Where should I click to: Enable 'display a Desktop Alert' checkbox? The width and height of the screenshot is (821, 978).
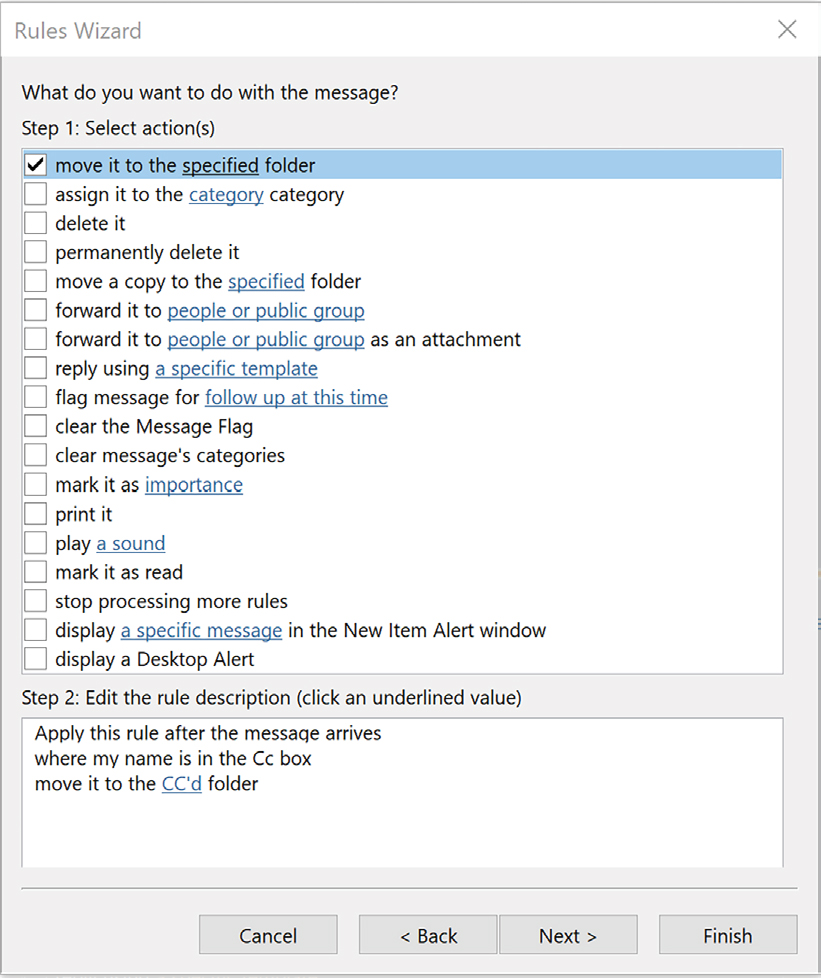click(36, 659)
